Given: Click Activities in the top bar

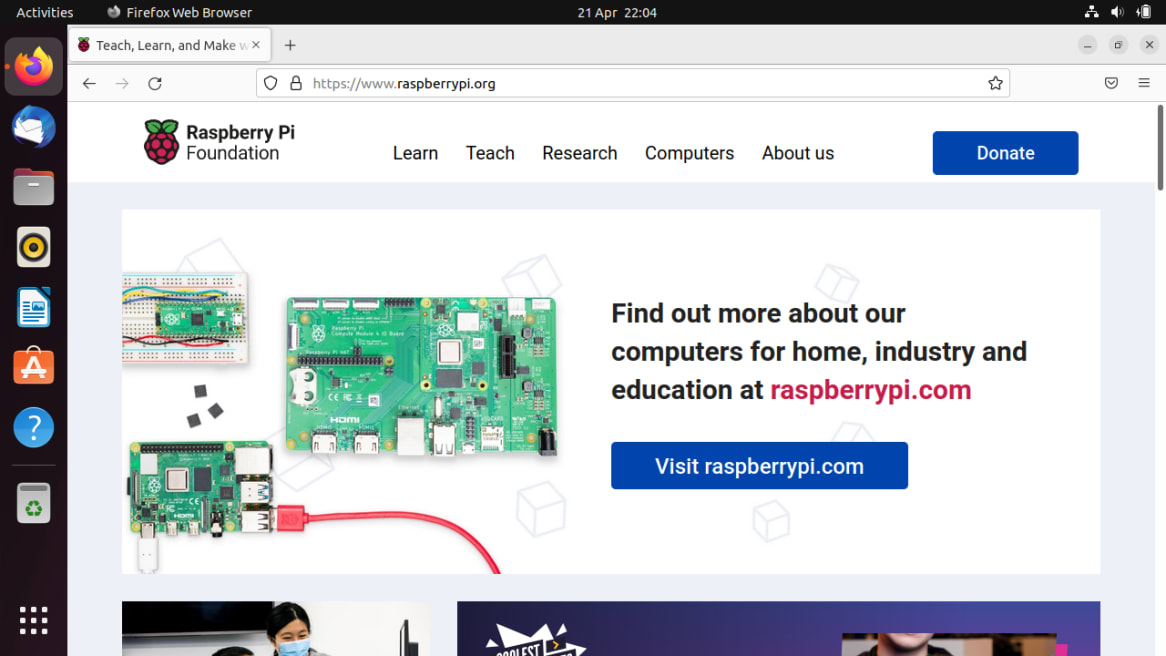Looking at the screenshot, I should pyautogui.click(x=45, y=12).
